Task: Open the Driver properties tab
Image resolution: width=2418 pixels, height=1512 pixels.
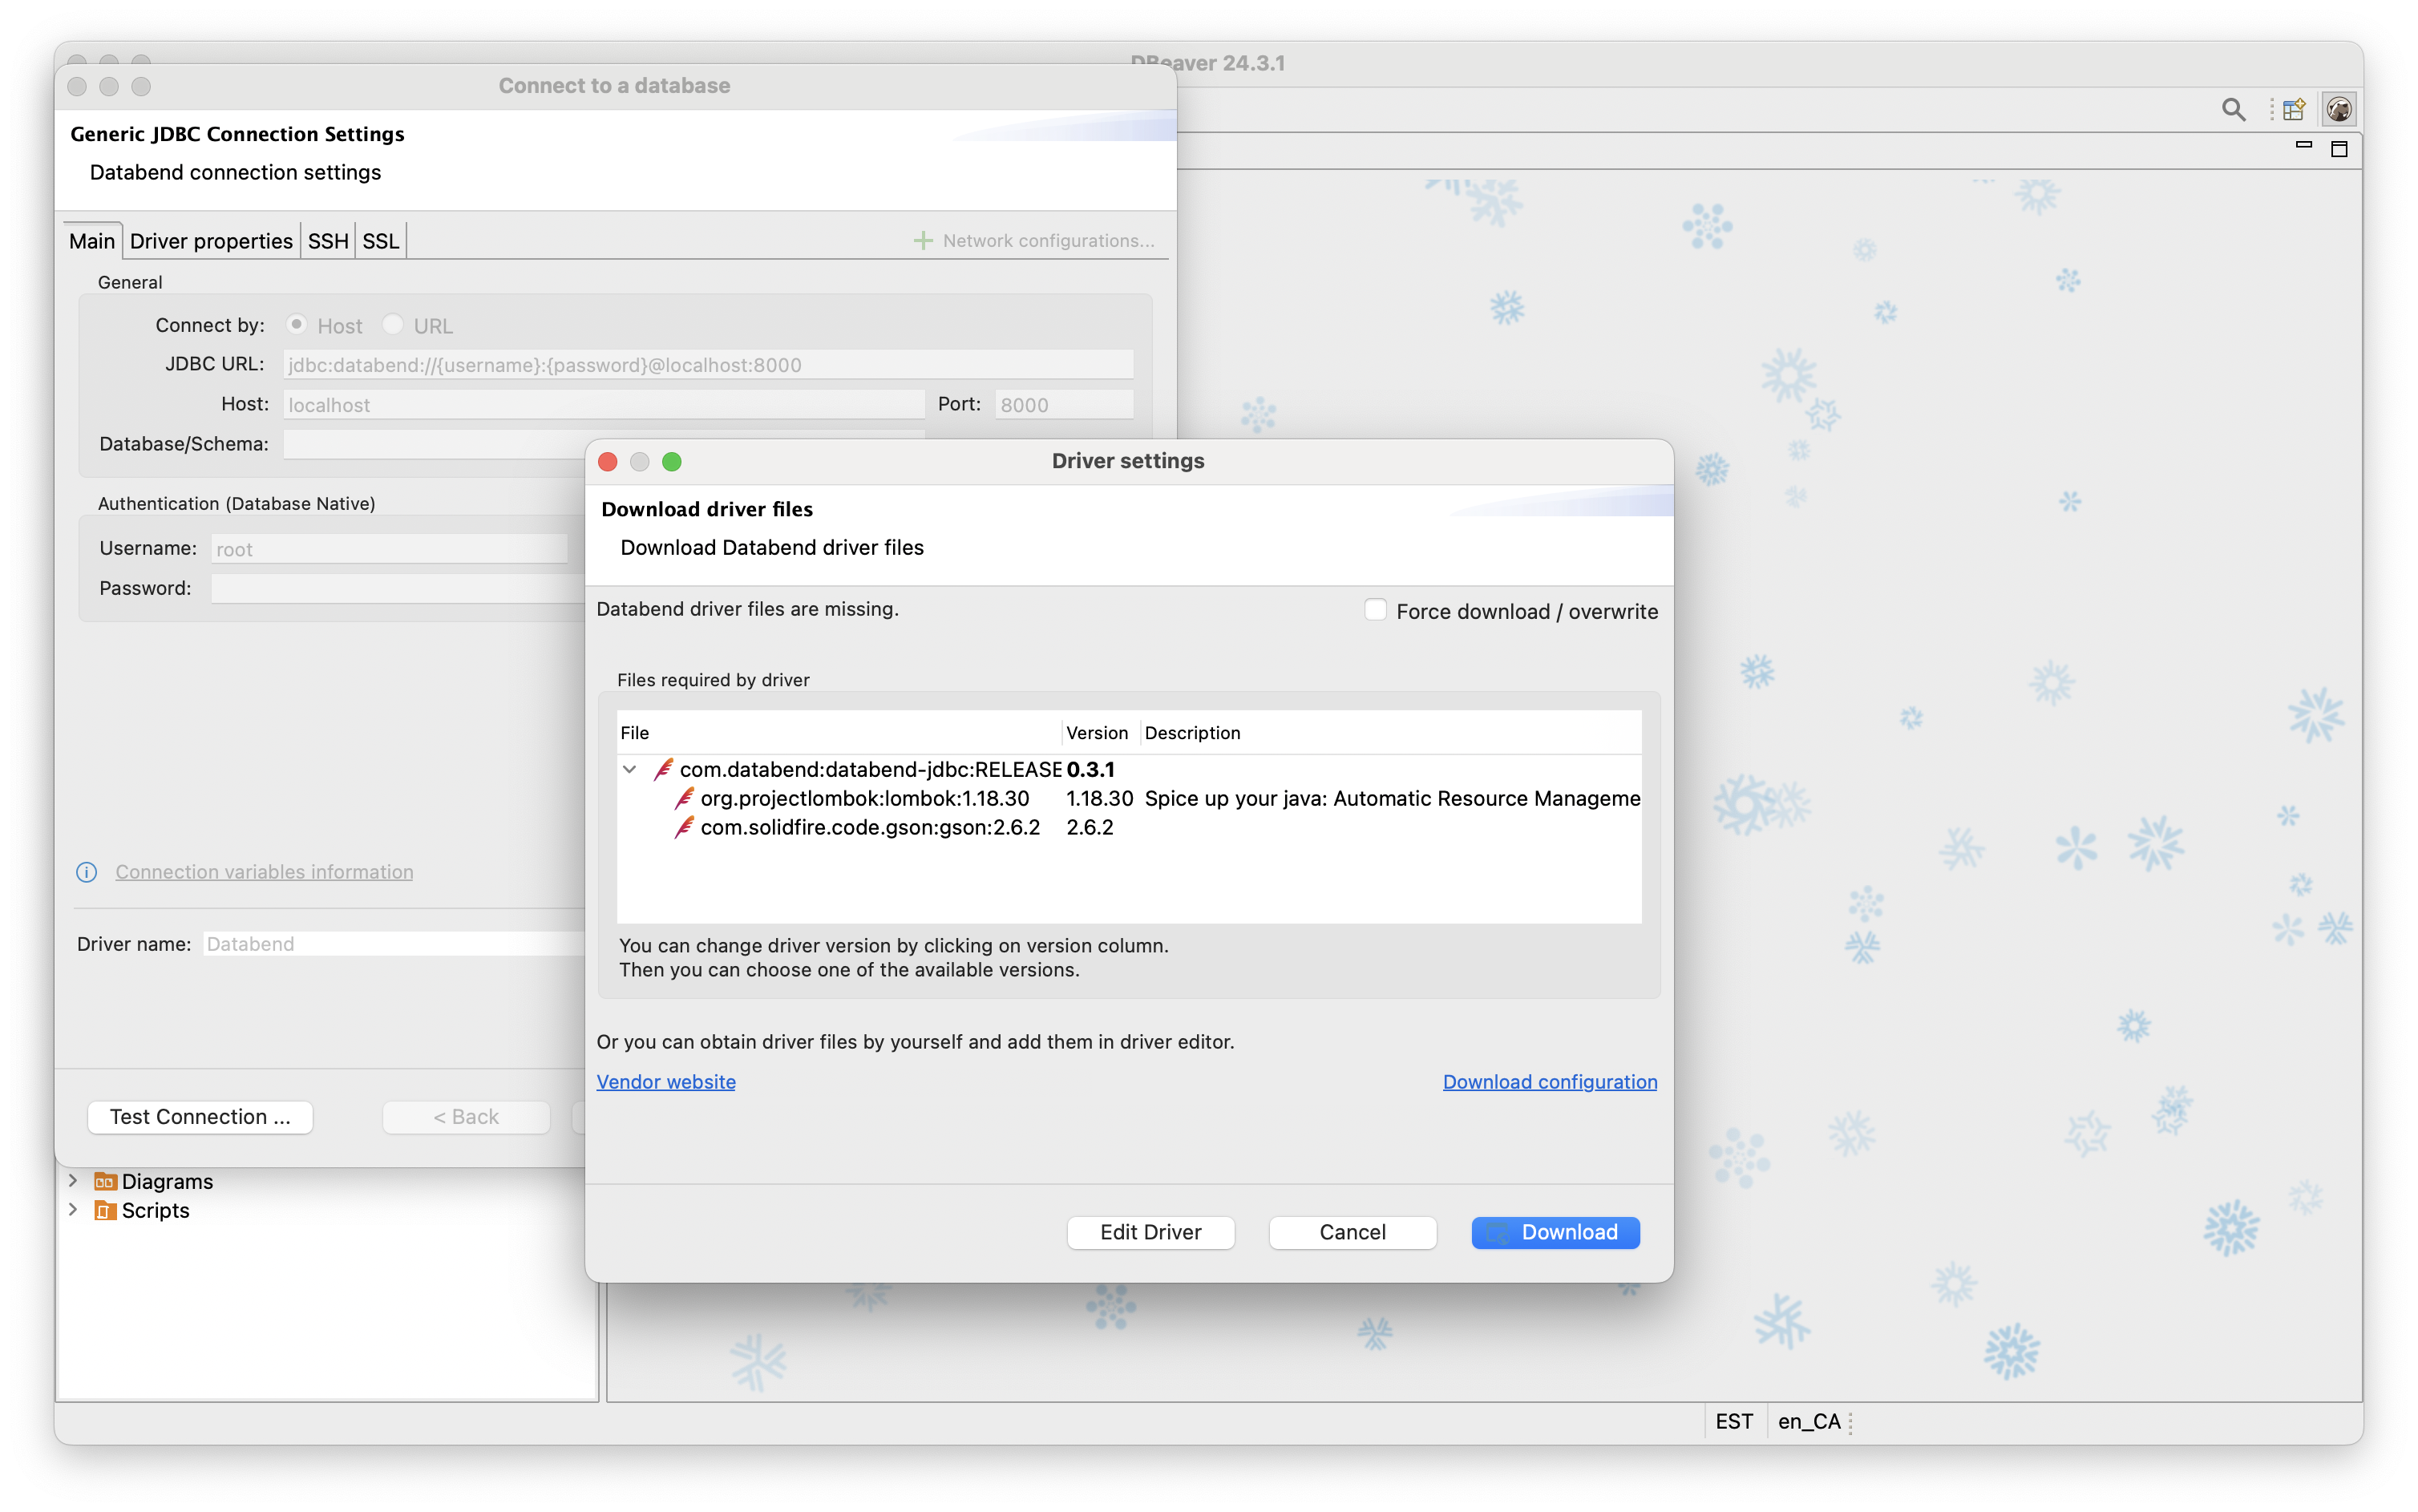Action: (211, 241)
